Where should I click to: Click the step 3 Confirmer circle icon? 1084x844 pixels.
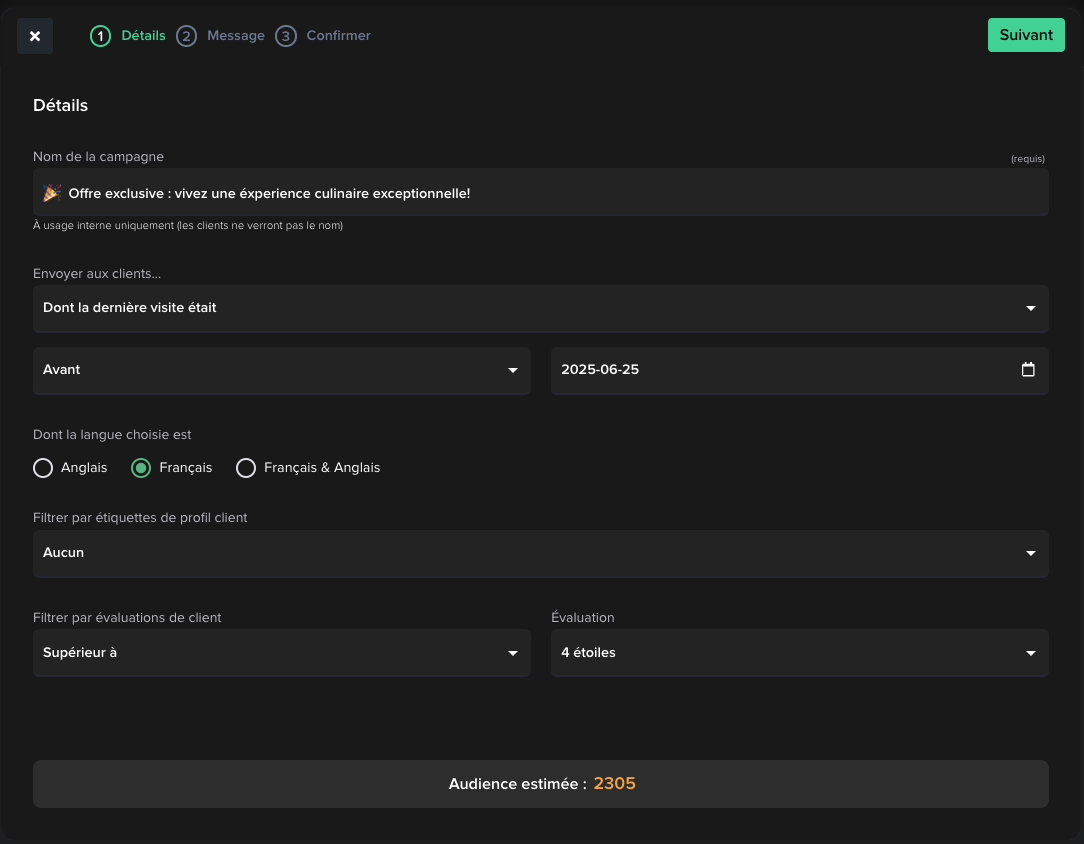286,35
